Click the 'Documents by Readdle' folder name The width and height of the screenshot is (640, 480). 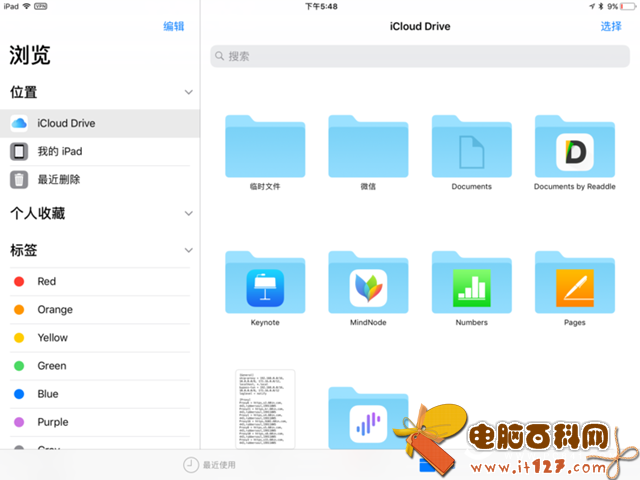[575, 187]
